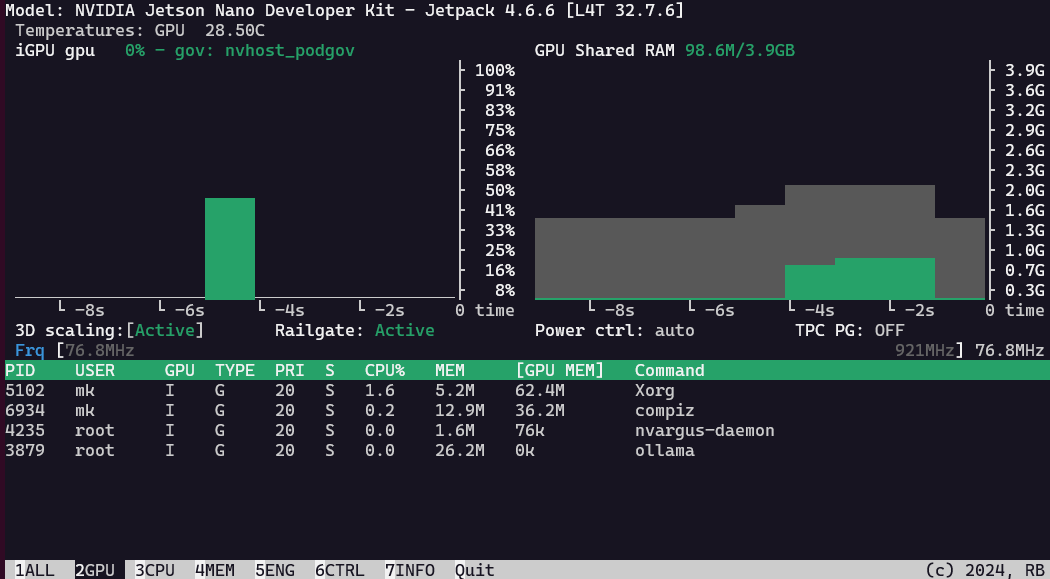Select the Xorg process row

pyautogui.click(x=654, y=390)
